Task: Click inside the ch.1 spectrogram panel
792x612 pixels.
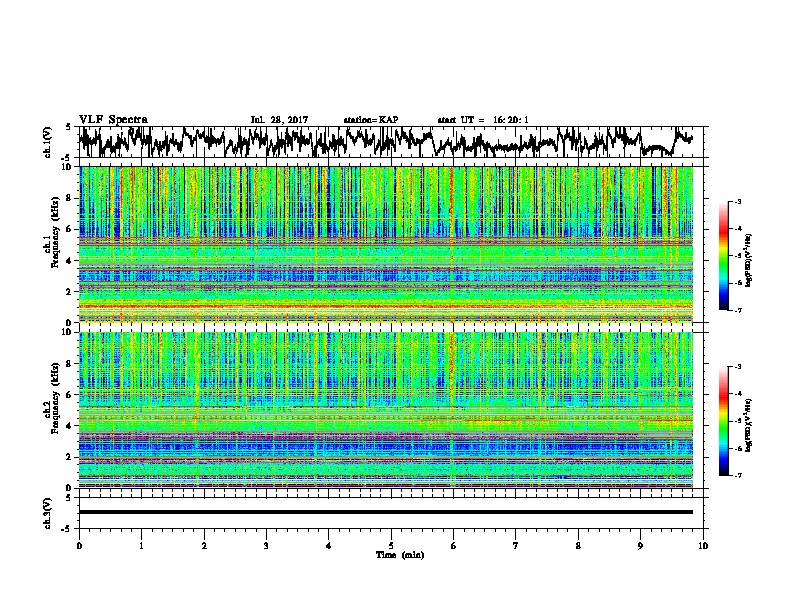Action: pyautogui.click(x=386, y=244)
